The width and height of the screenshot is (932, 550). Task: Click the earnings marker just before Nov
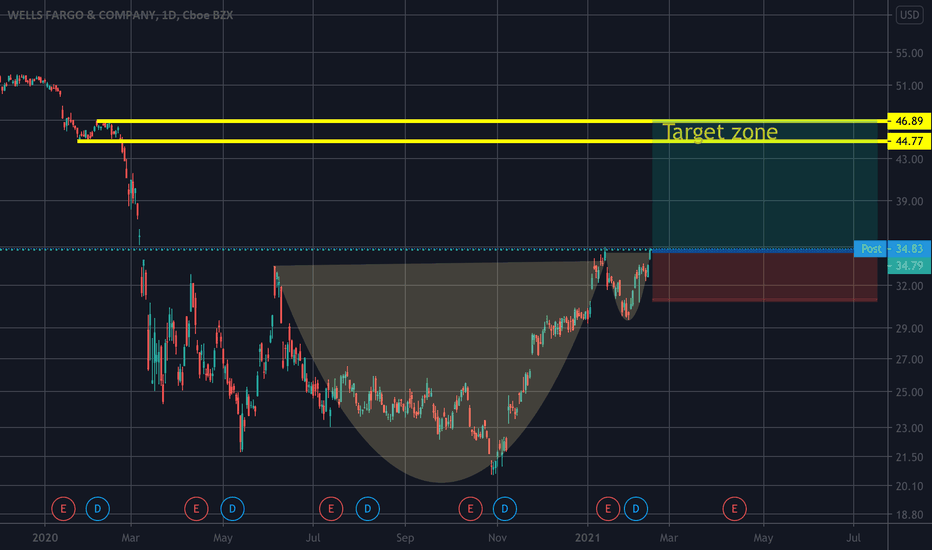tap(470, 508)
